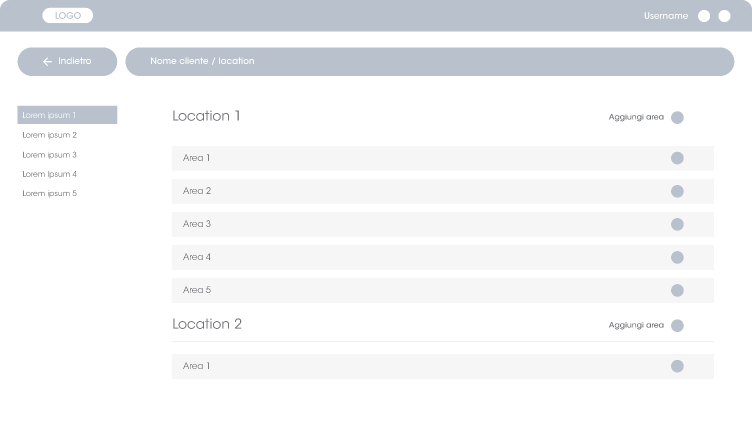The width and height of the screenshot is (752, 422).
Task: Click the Nome cliente / location breadcrumb bar
Action: (x=429, y=61)
